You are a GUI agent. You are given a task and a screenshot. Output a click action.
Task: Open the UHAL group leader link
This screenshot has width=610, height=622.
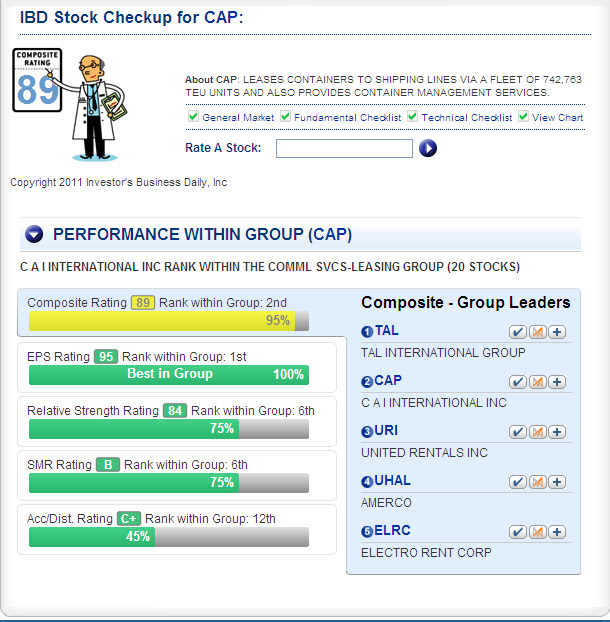[392, 480]
